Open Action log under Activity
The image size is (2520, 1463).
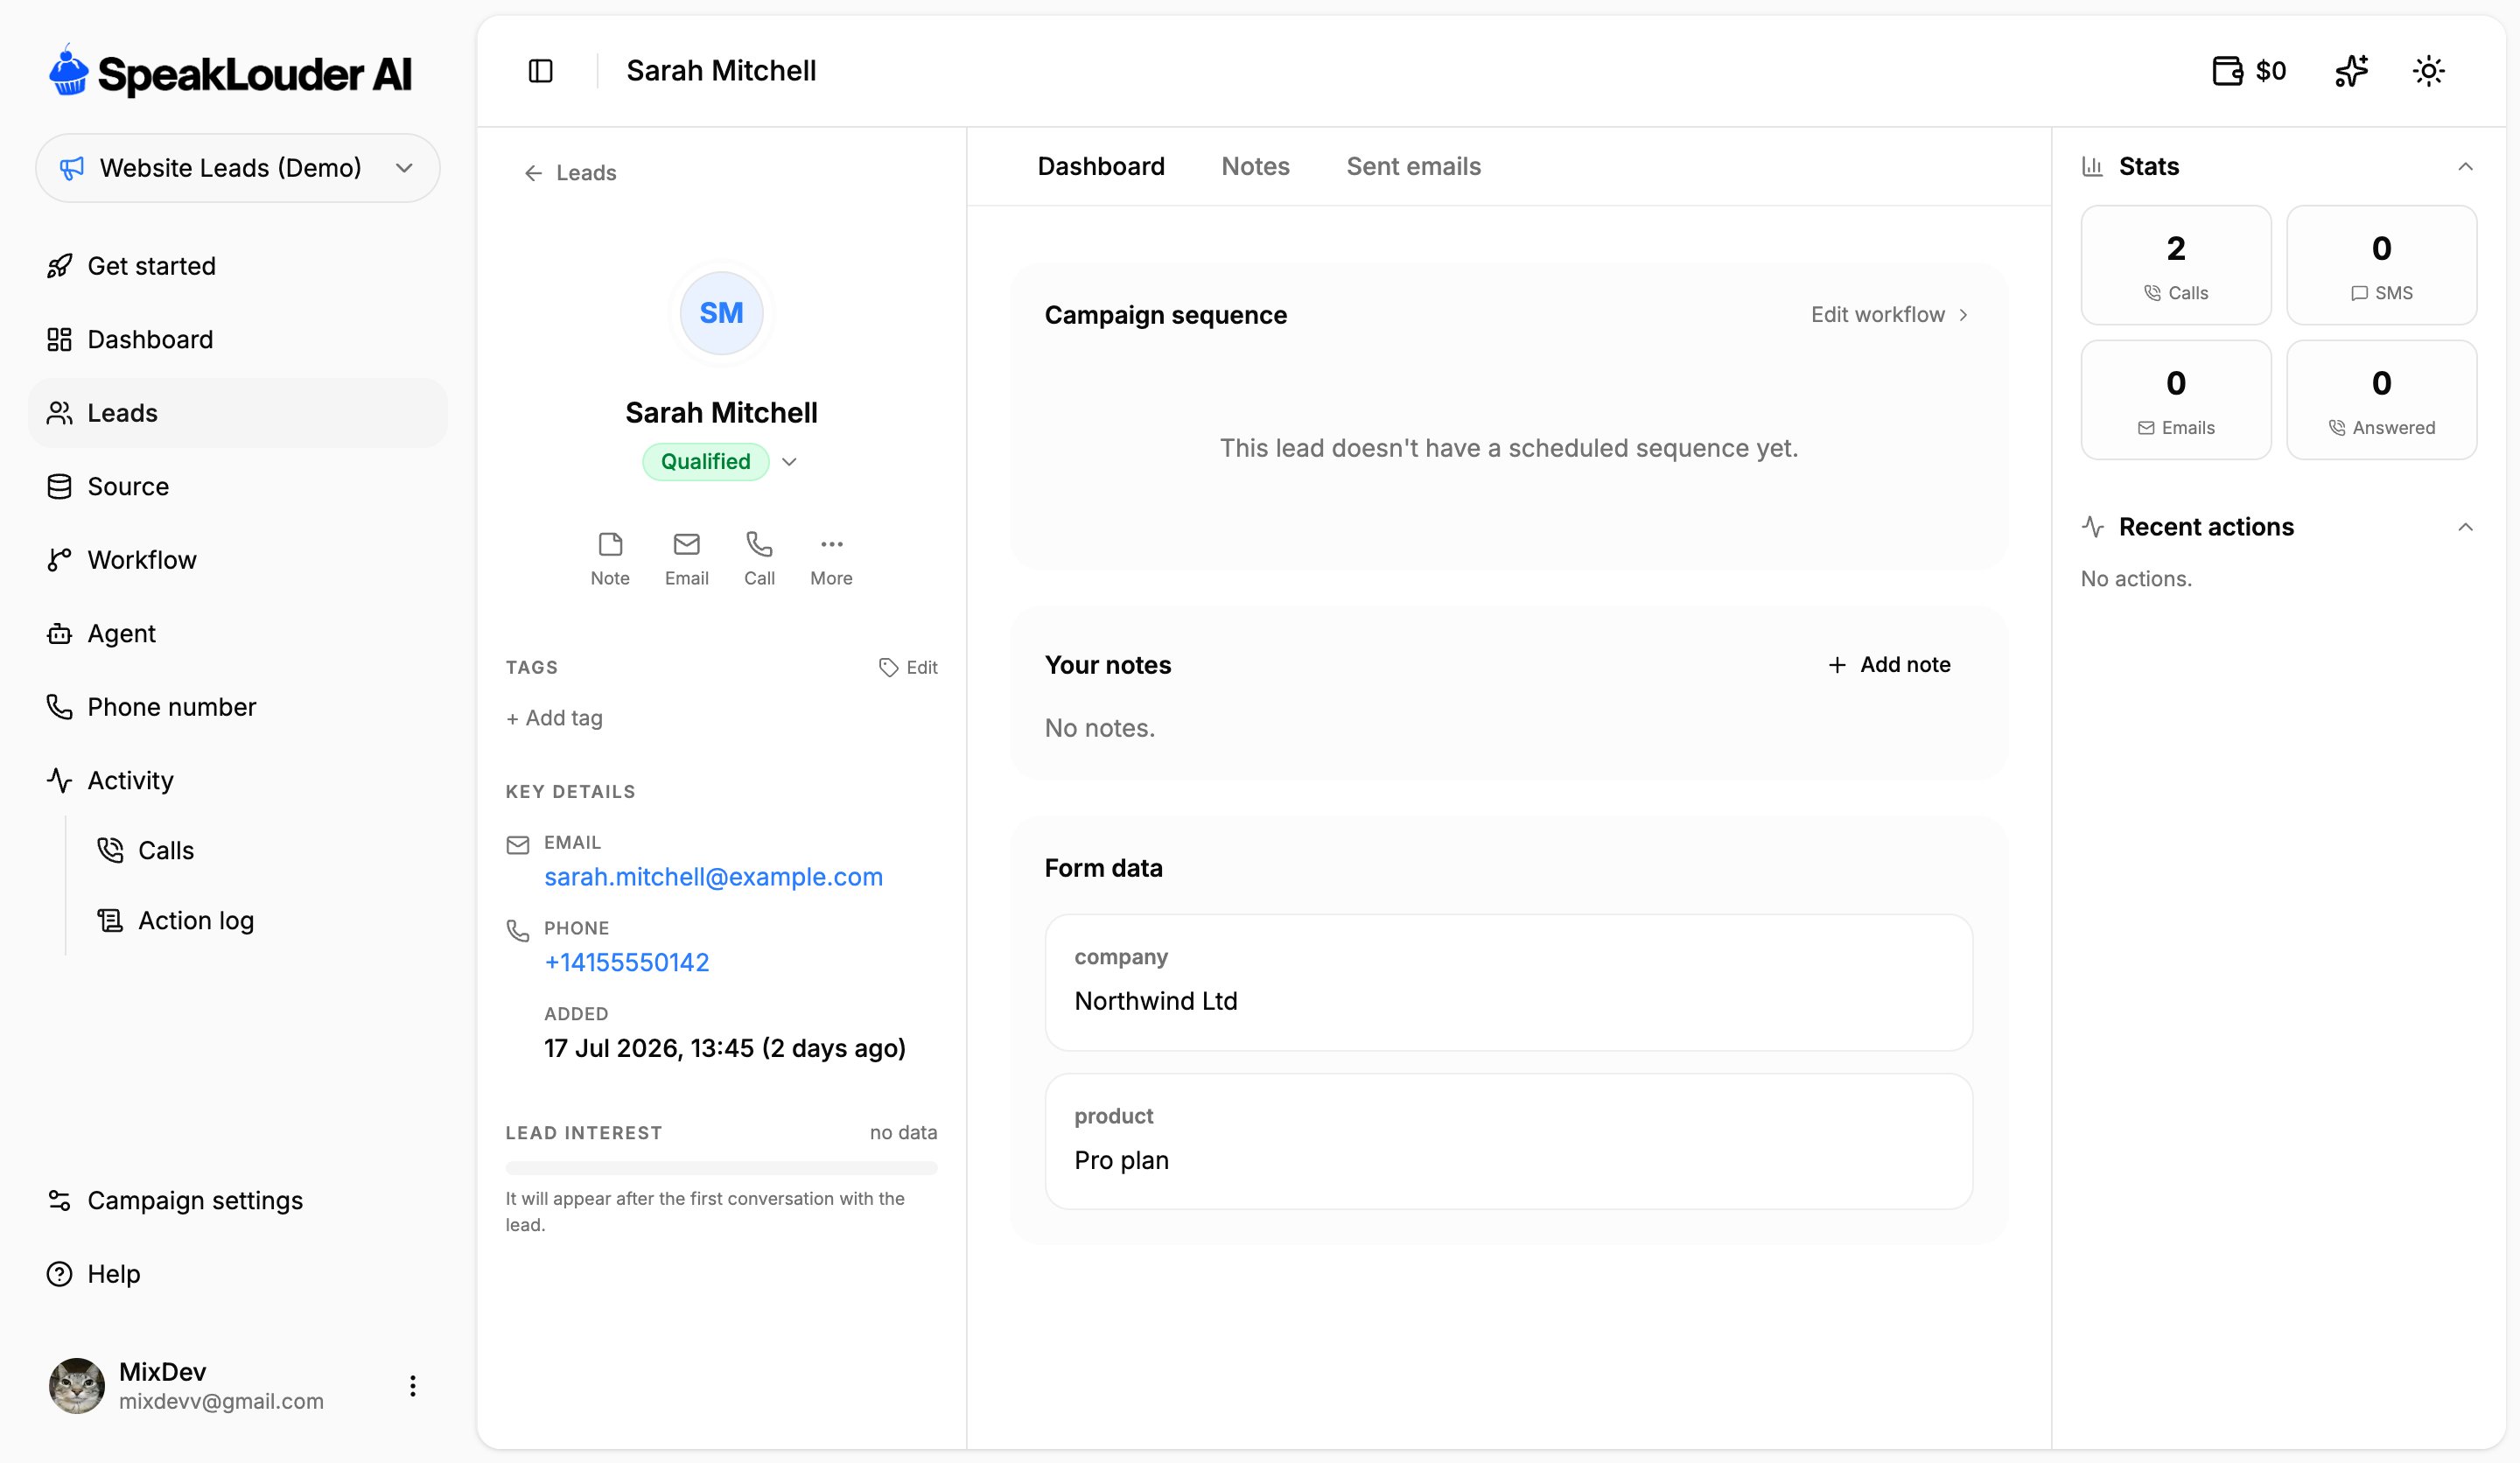(263, 920)
